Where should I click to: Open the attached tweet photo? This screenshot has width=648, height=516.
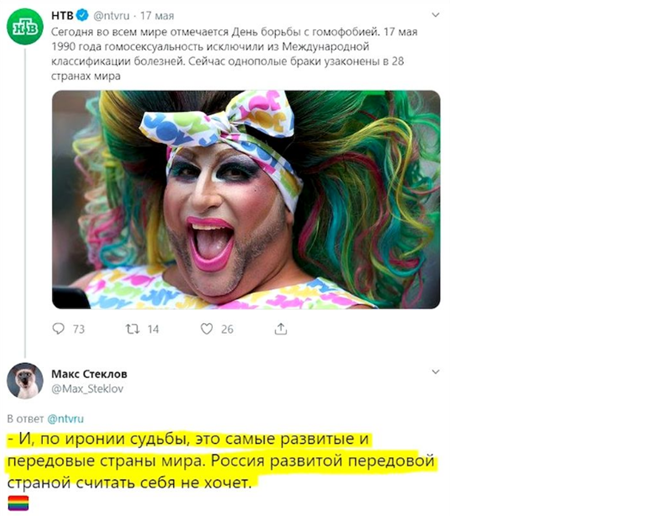(x=246, y=200)
